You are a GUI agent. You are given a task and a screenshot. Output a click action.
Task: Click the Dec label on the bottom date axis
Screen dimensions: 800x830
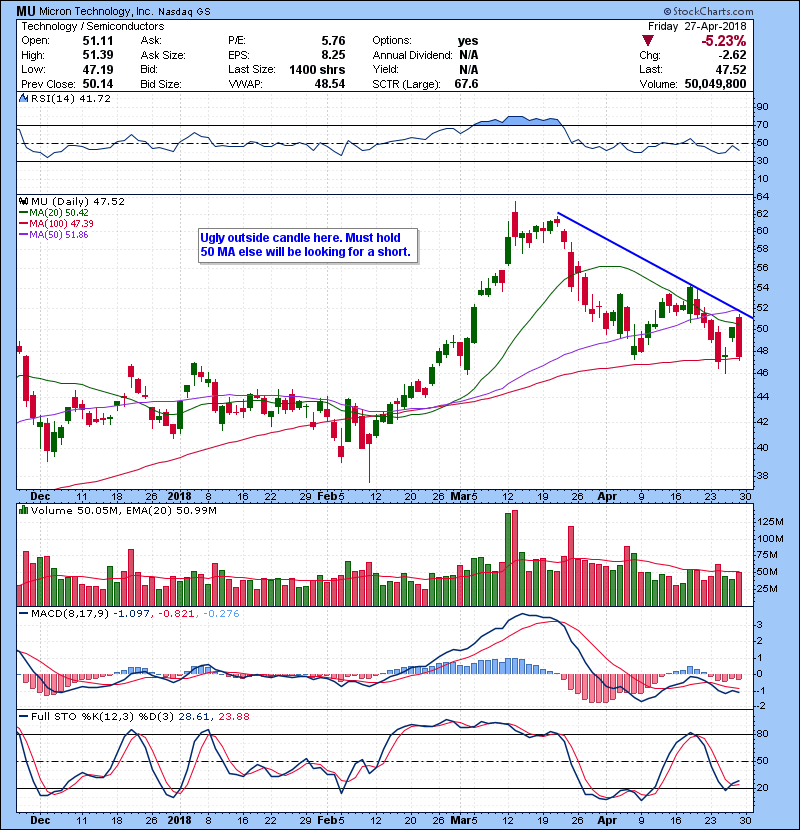click(x=40, y=820)
